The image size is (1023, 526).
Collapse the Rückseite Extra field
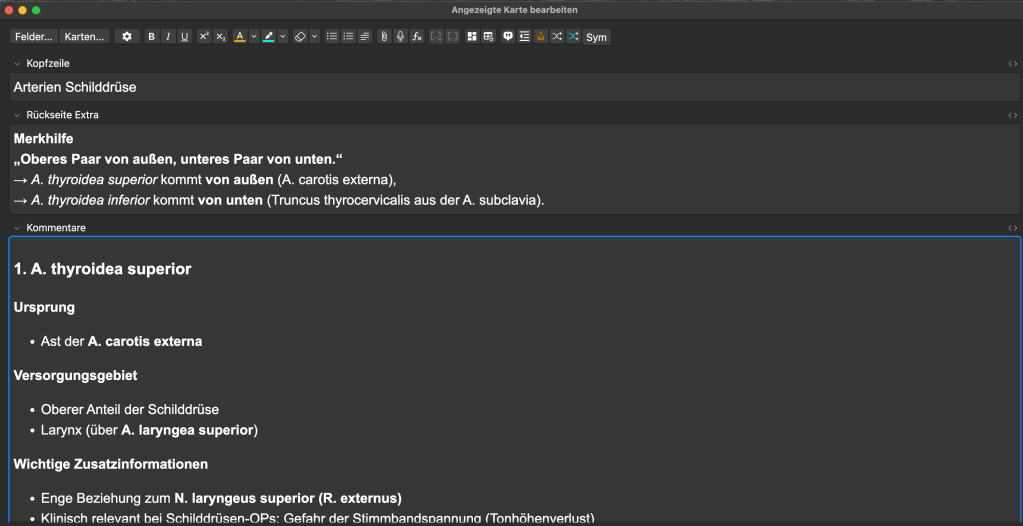(x=17, y=115)
